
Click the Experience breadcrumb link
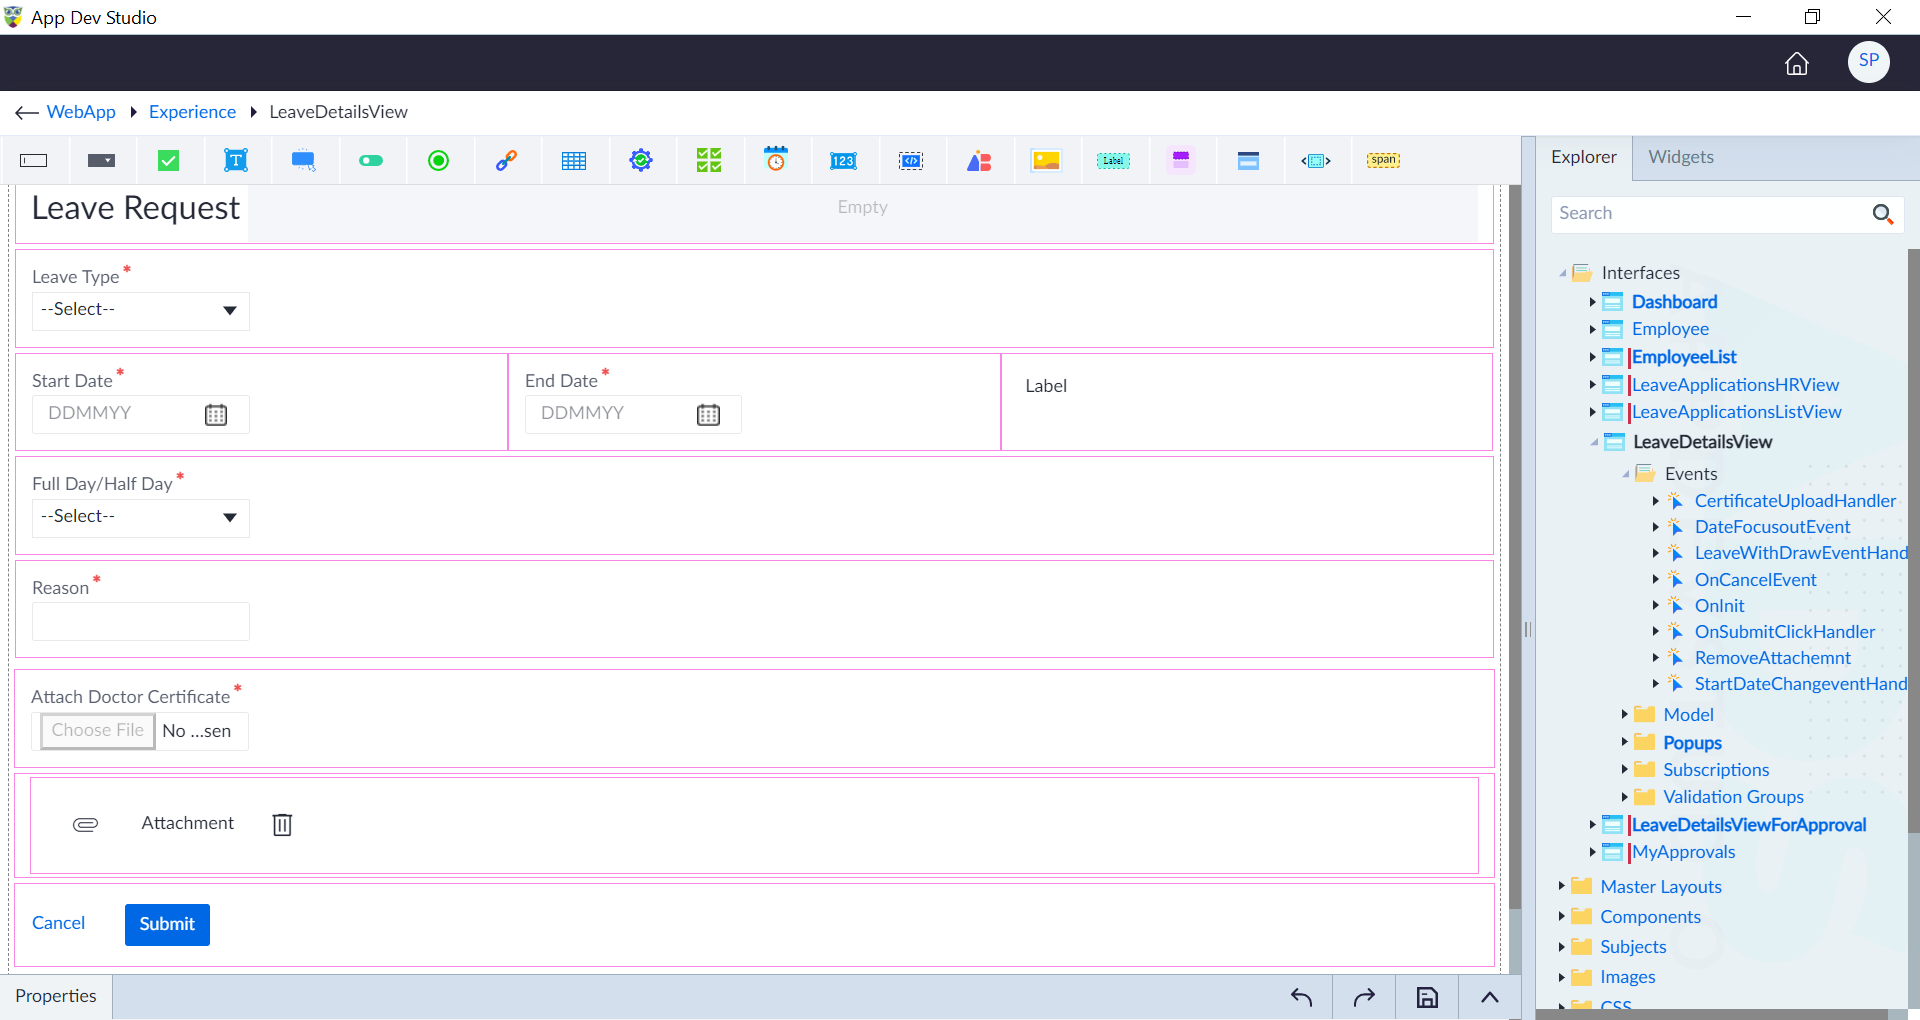point(192,112)
